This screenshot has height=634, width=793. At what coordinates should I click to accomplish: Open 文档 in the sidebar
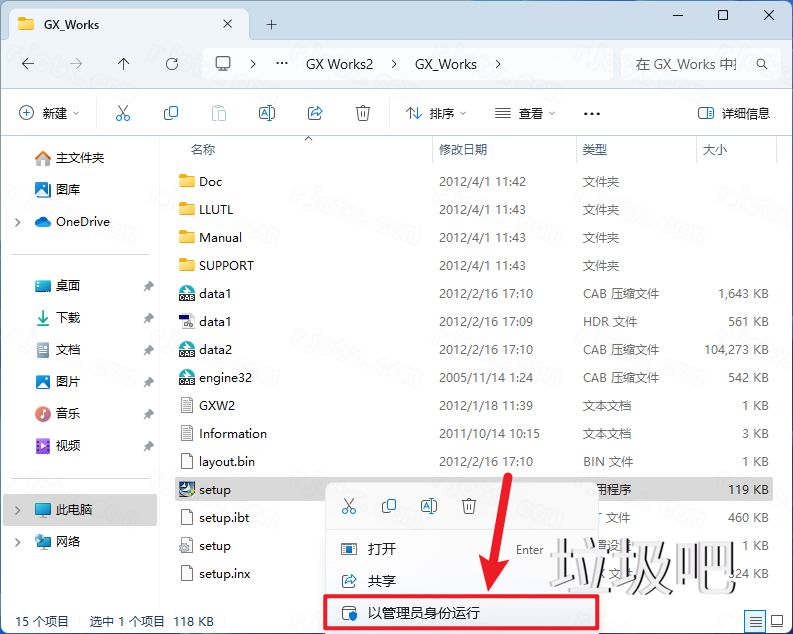[x=57, y=350]
